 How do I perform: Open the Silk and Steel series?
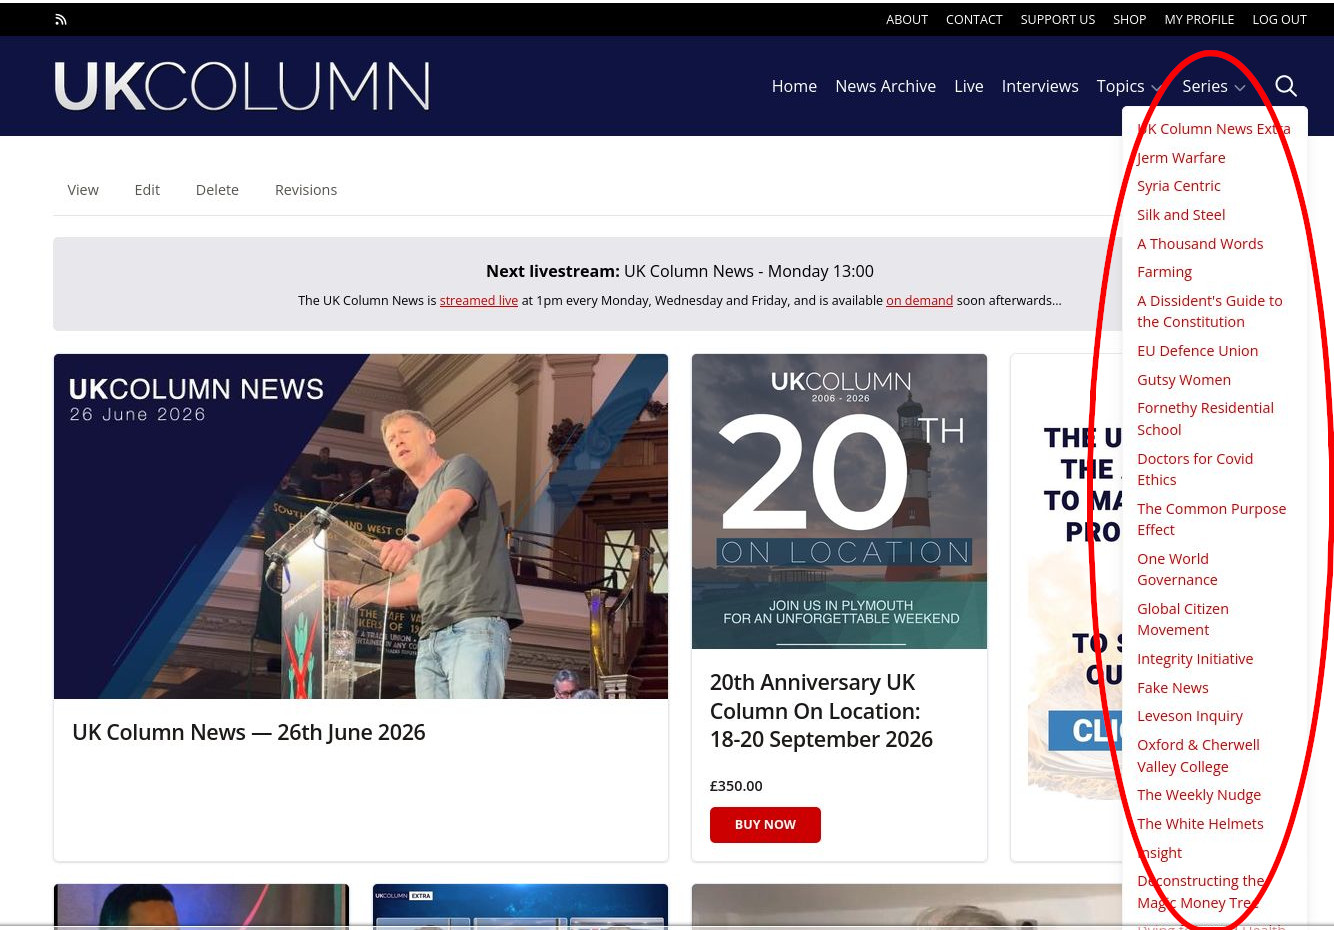(1181, 215)
